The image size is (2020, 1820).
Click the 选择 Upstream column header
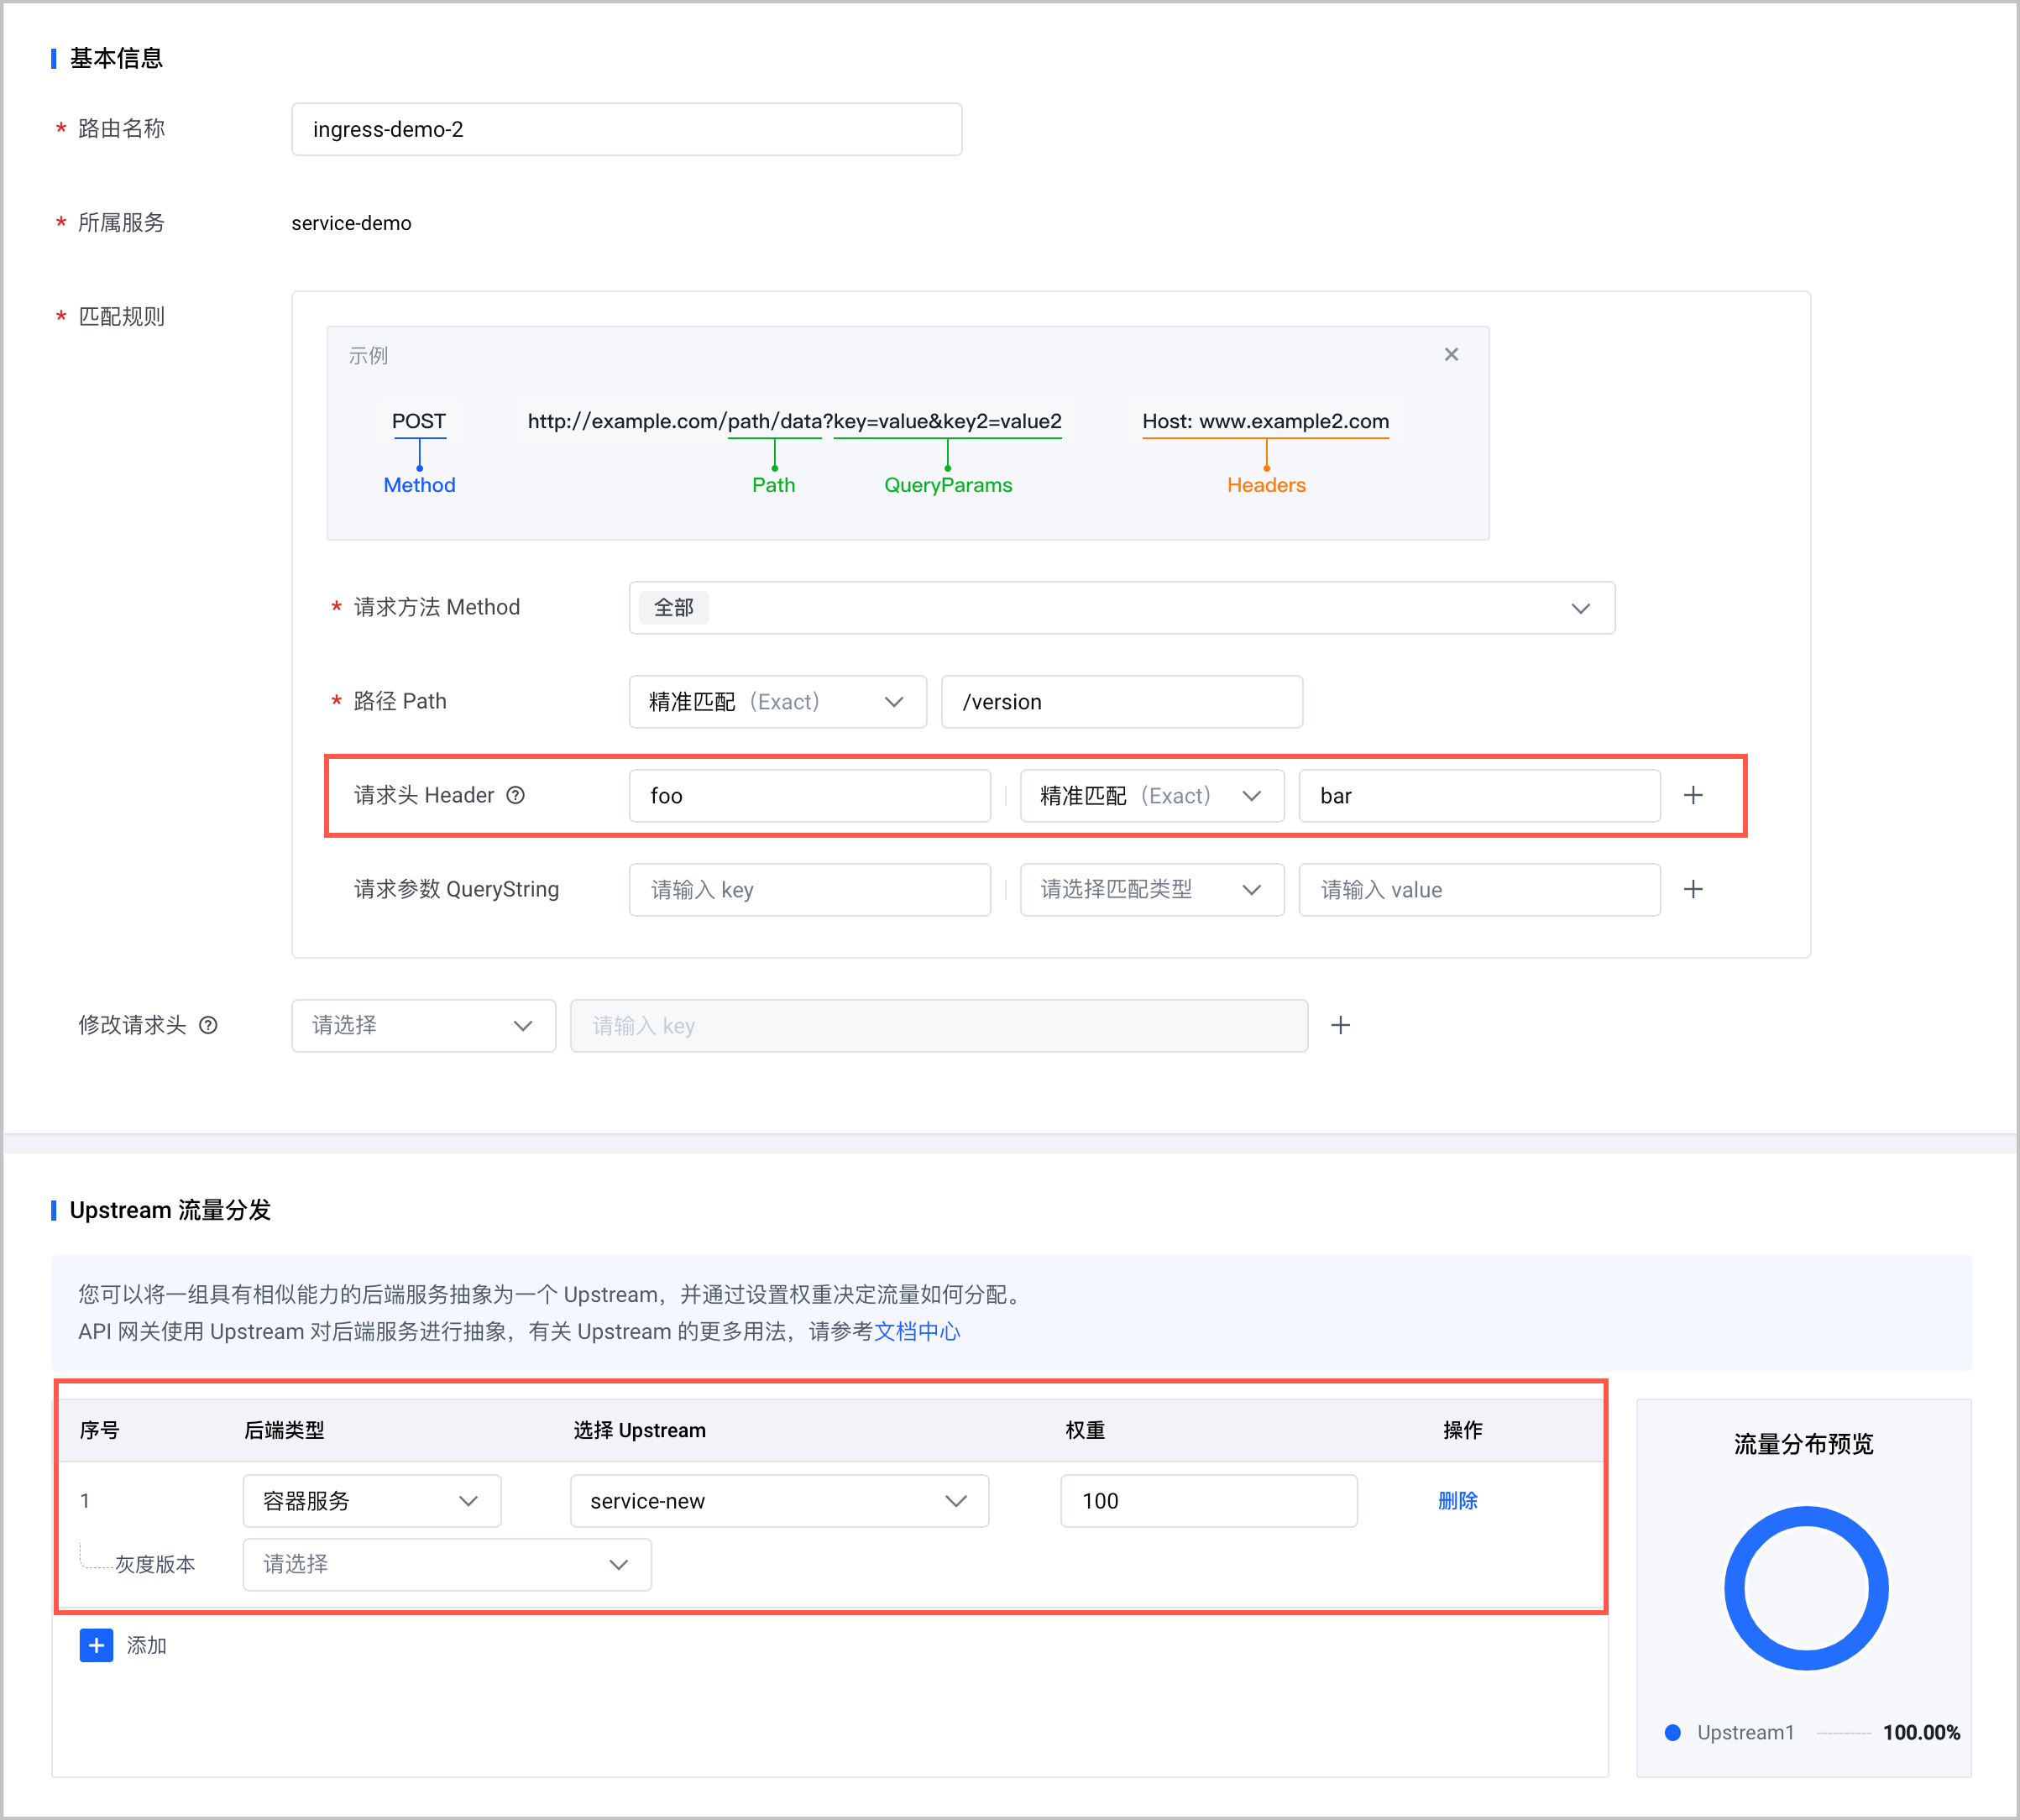[x=640, y=1430]
